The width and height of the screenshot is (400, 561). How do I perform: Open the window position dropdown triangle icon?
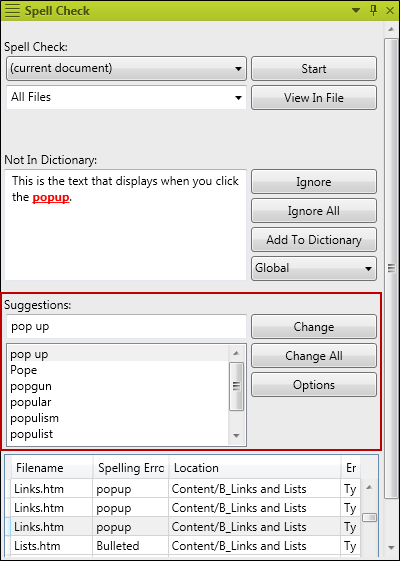coord(356,11)
